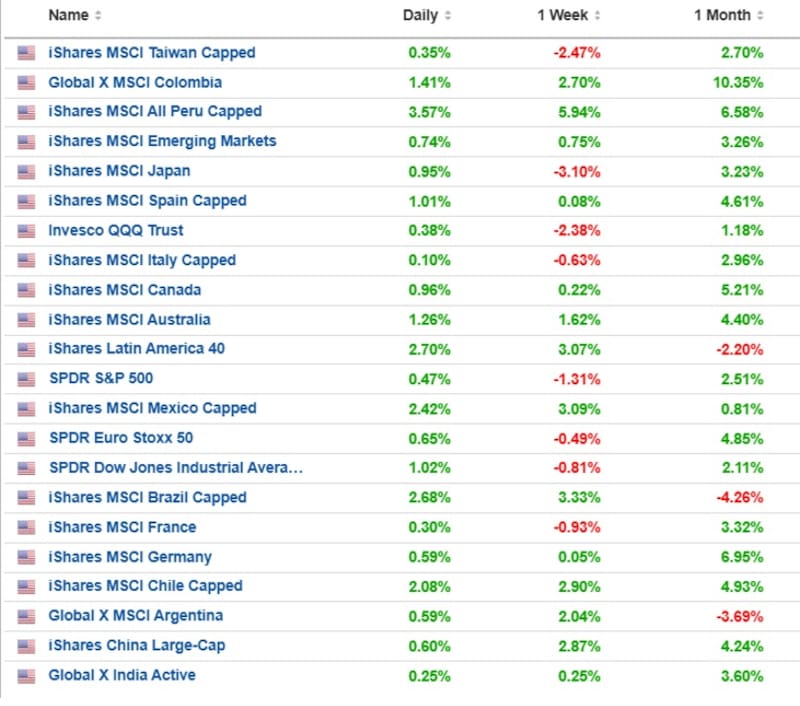Click flag icon beside iShares MSCI Mexico Capped

click(x=26, y=409)
